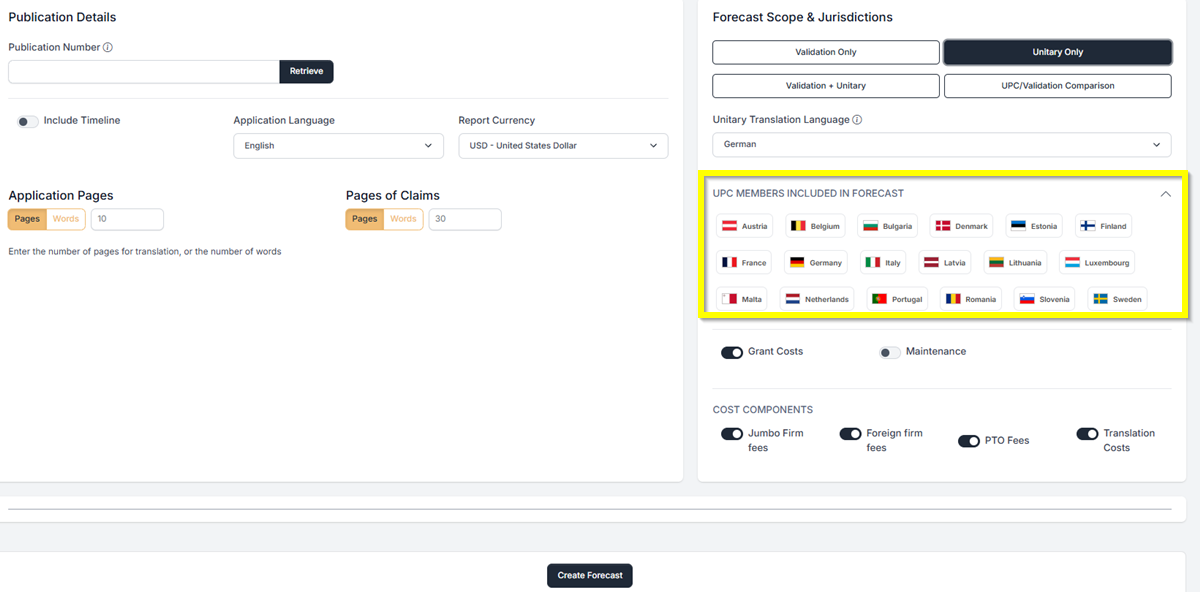Click the Unitary Translation Language info icon
1200x592 pixels.
858,120
